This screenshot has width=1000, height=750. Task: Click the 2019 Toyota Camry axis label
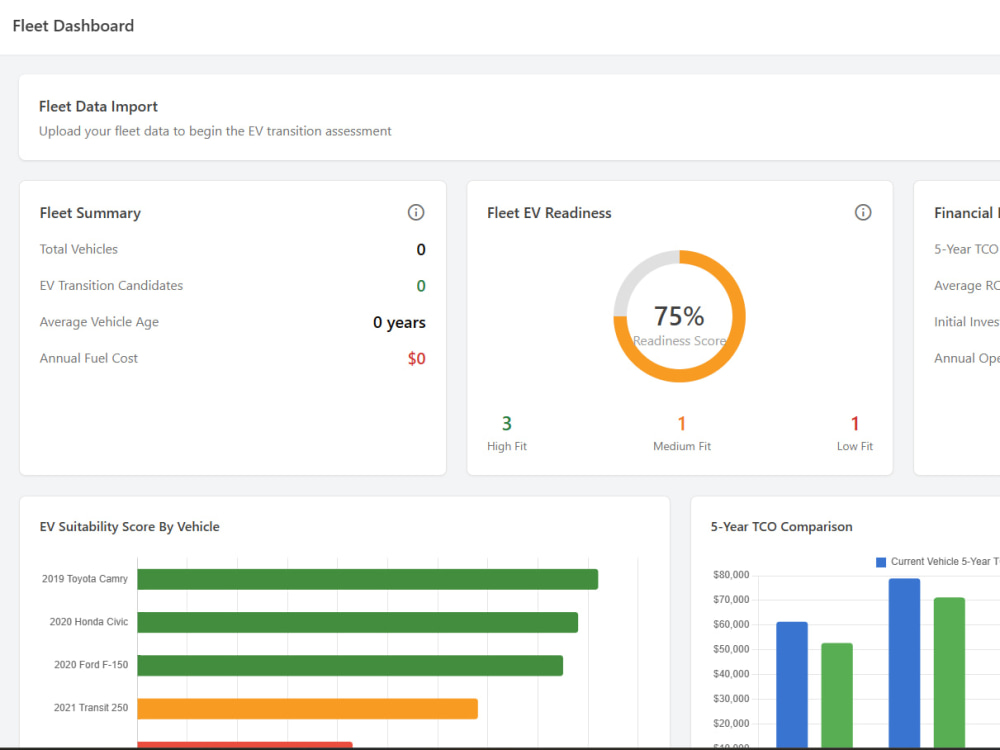[85, 579]
